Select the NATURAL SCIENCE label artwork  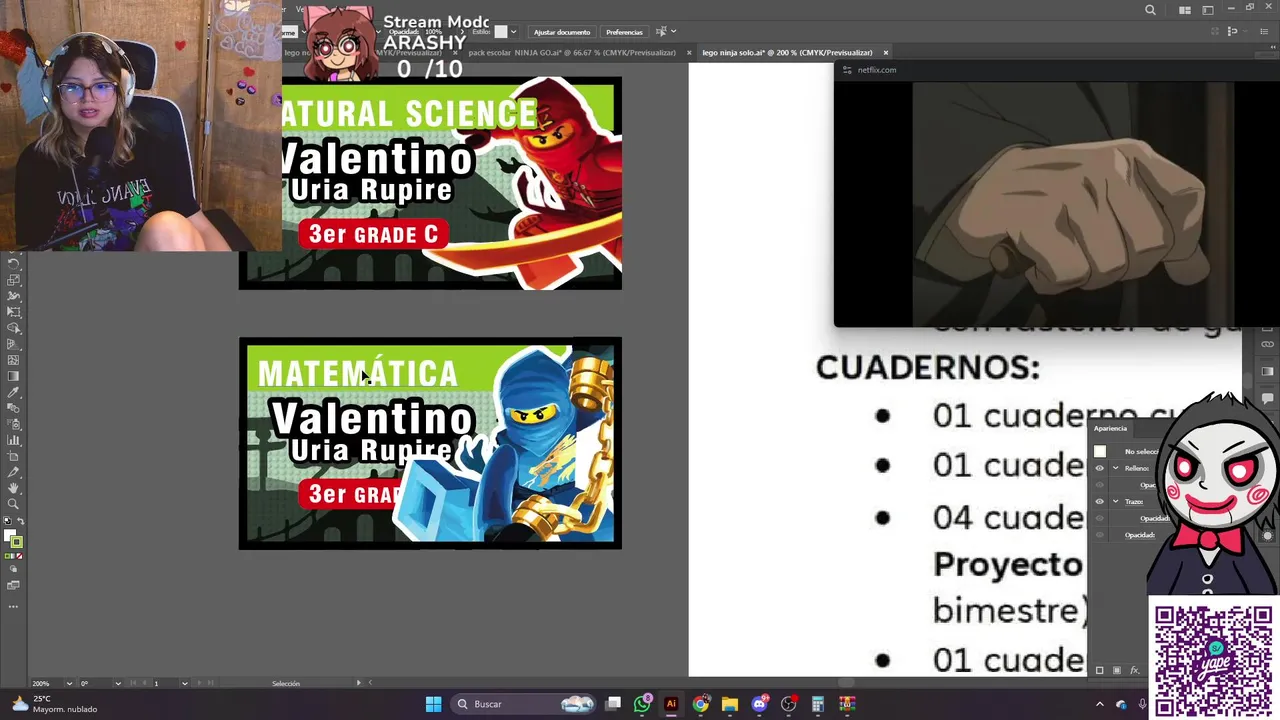[x=430, y=183]
